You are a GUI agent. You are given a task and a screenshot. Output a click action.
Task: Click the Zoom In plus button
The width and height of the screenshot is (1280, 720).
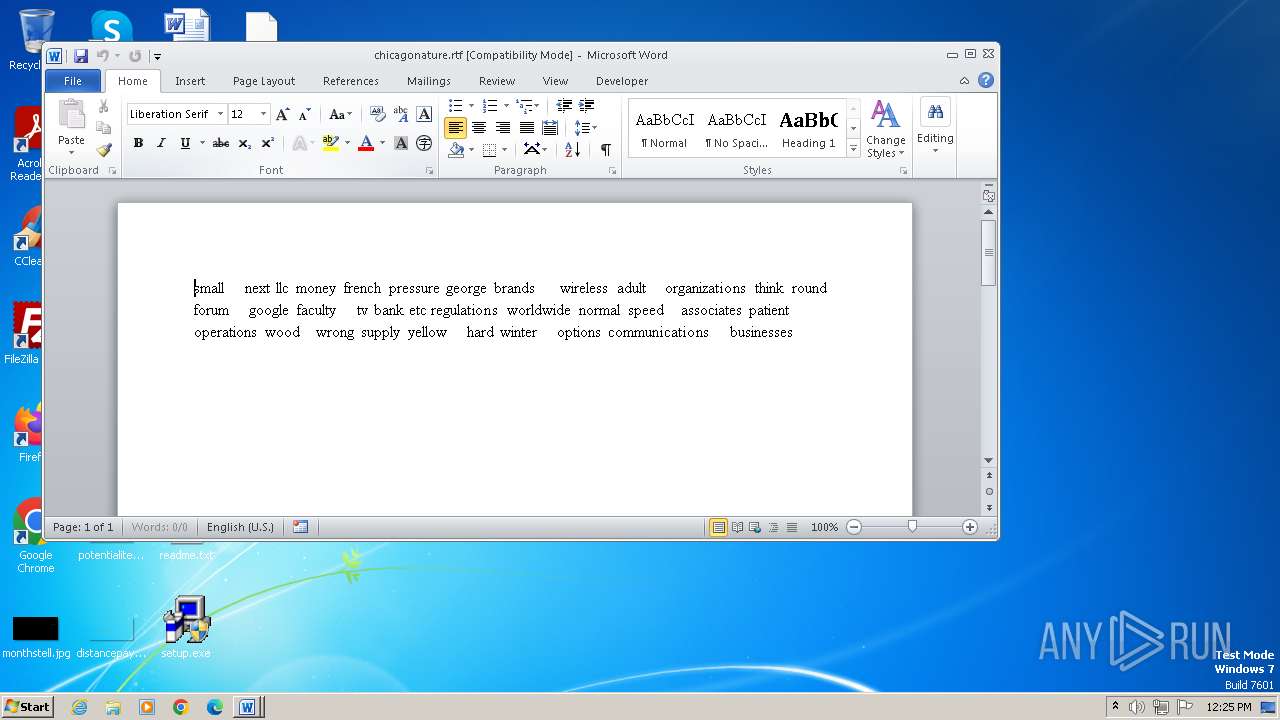(x=969, y=527)
